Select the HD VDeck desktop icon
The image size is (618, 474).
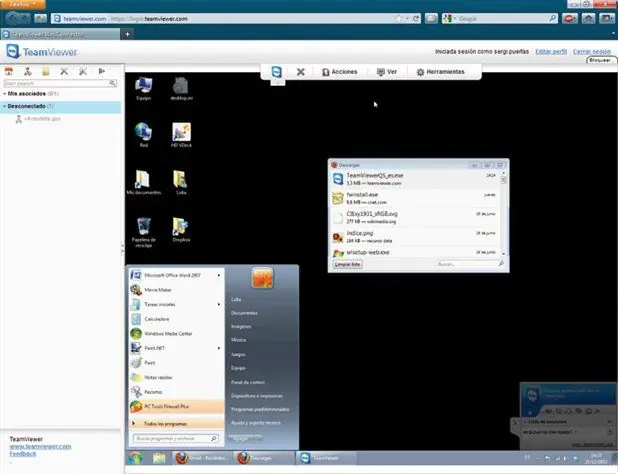coord(181,135)
